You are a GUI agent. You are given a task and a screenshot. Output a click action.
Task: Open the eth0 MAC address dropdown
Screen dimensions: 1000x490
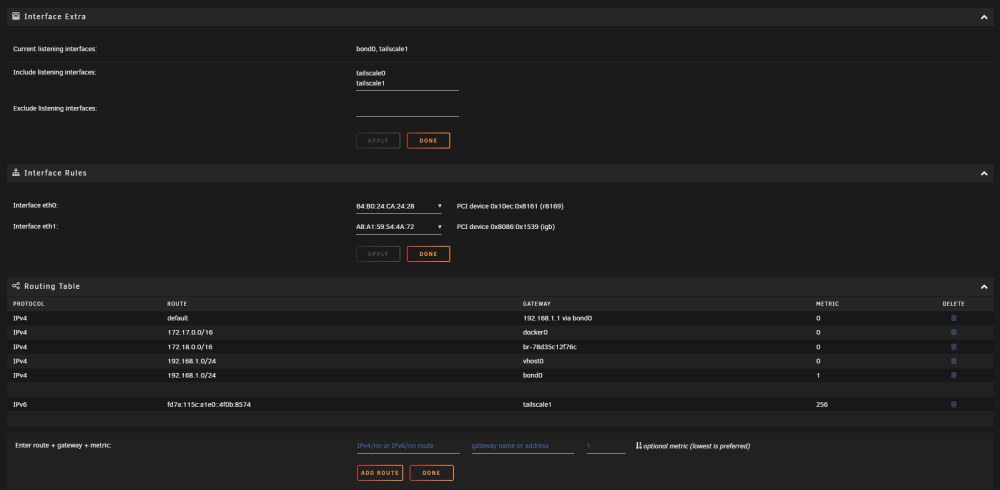(x=399, y=207)
